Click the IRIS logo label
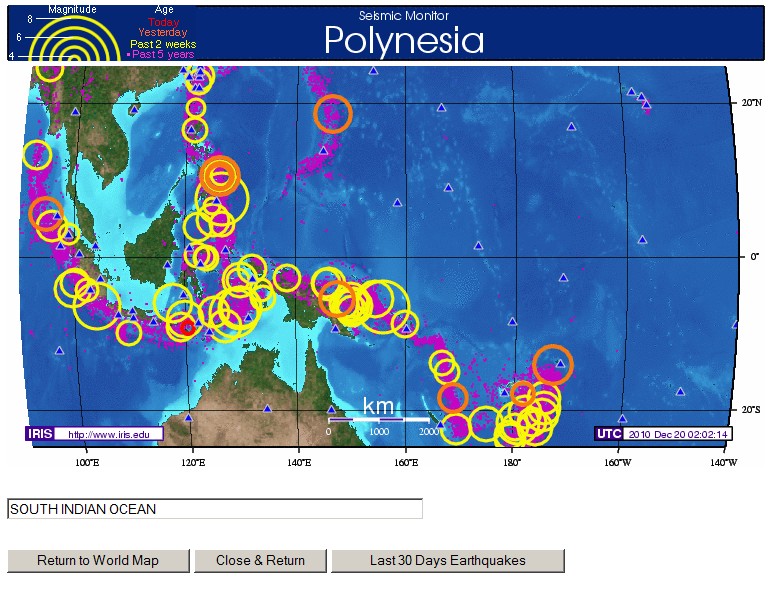Image resolution: width=774 pixels, height=602 pixels. click(x=39, y=434)
